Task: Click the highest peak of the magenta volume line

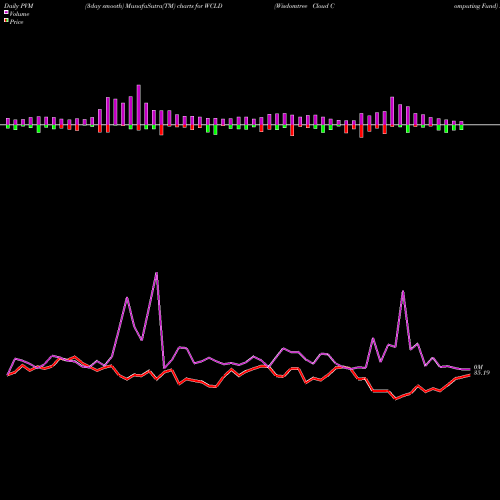Action: [156, 273]
